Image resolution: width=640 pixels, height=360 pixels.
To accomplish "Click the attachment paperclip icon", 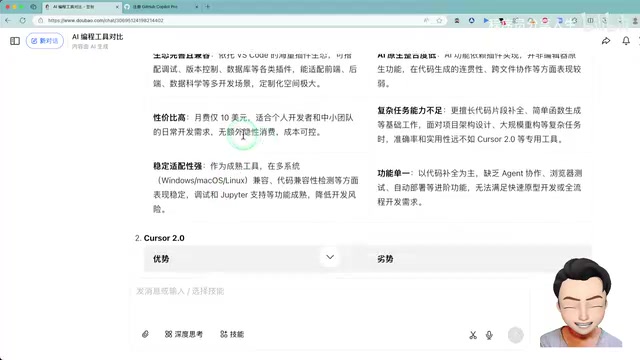I will point(145,334).
